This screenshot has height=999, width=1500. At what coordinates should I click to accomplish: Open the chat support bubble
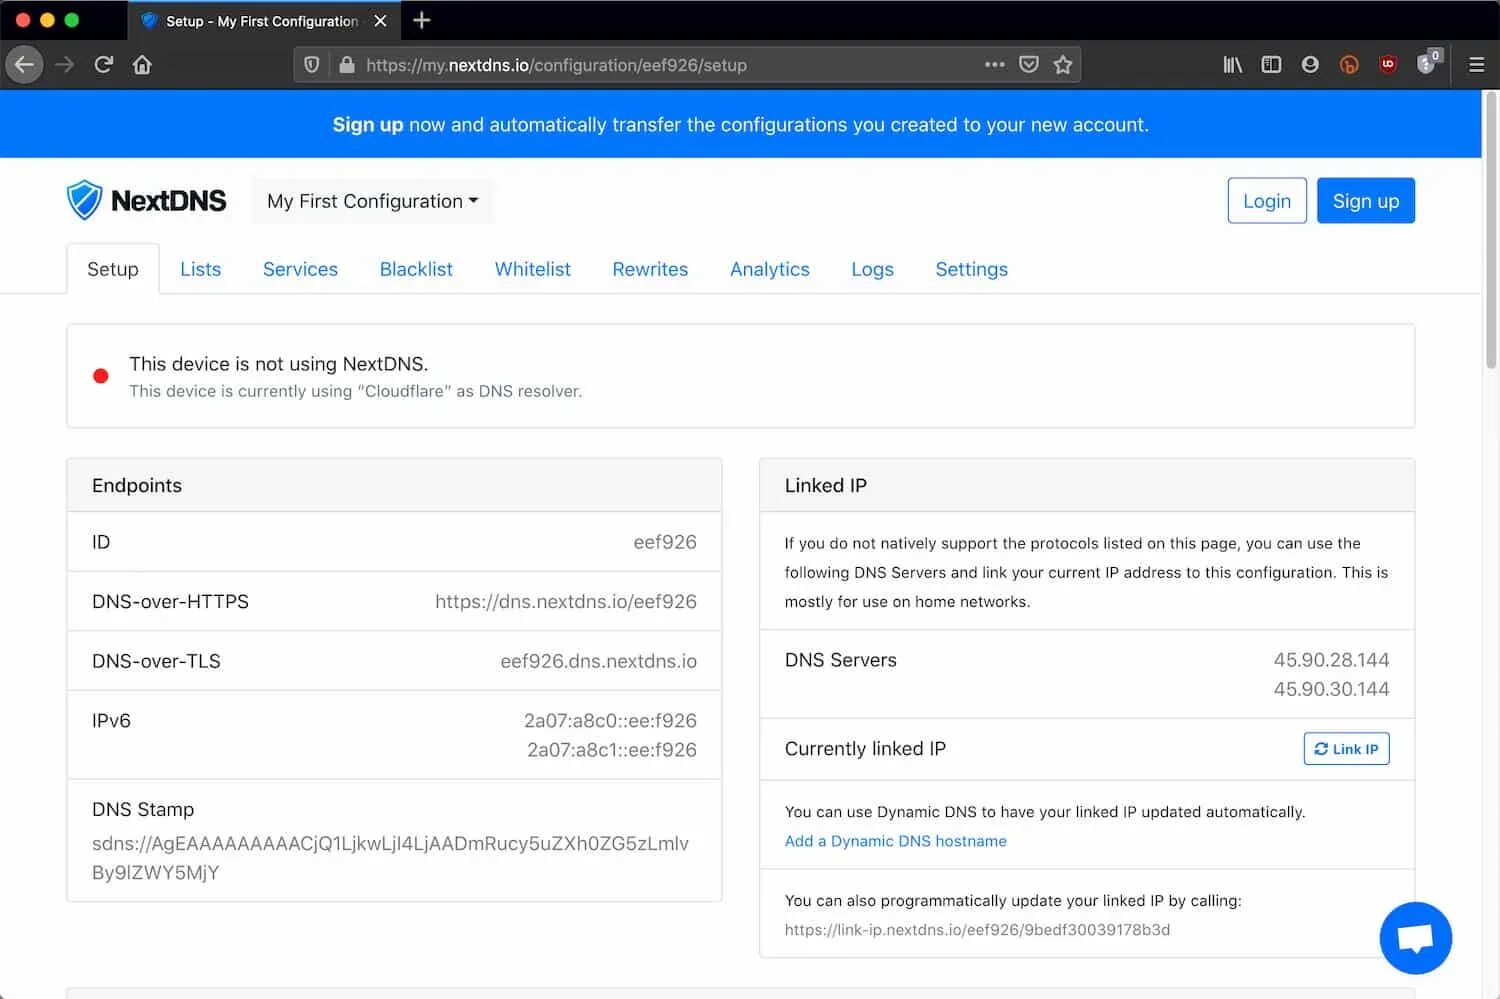(1415, 937)
